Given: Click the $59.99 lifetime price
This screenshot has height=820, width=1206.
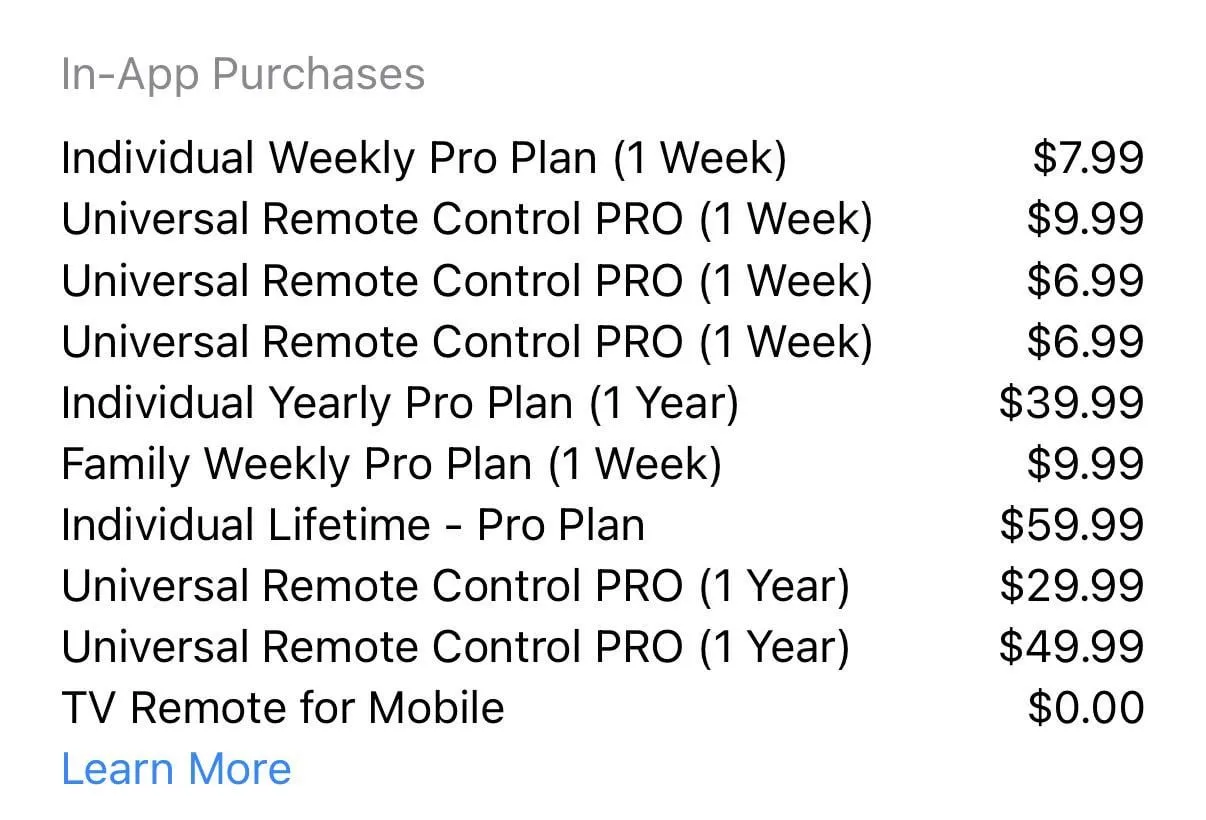Looking at the screenshot, I should [1071, 525].
